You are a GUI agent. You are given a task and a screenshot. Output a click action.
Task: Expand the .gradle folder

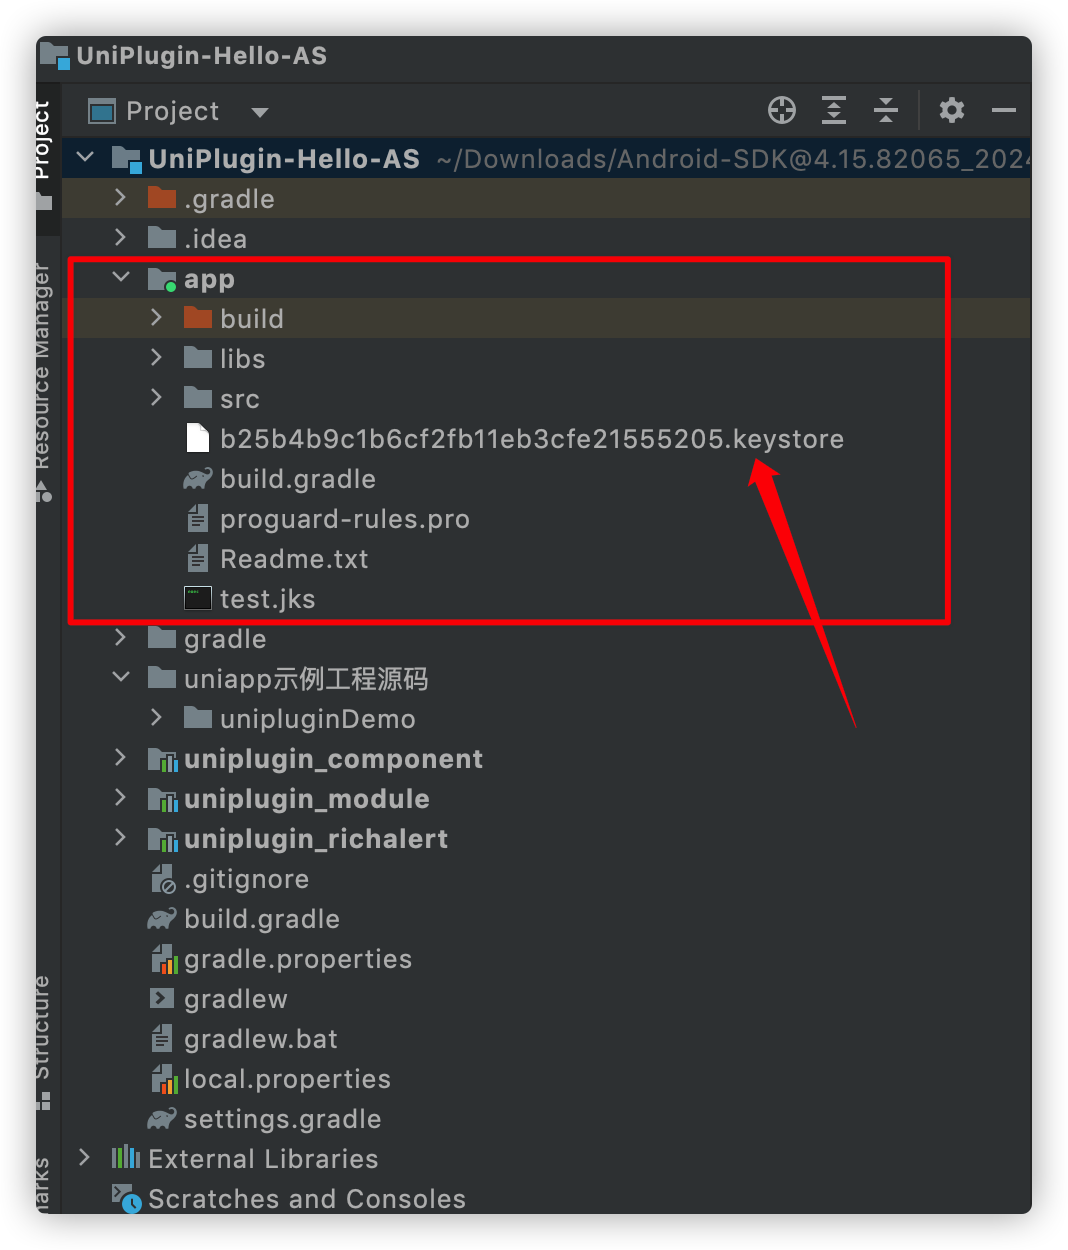click(x=121, y=197)
